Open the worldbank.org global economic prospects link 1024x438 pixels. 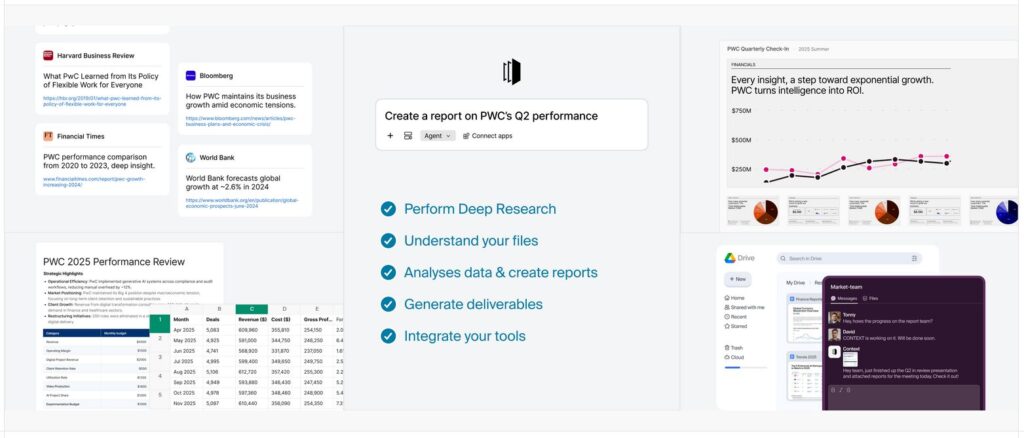pyautogui.click(x=242, y=203)
